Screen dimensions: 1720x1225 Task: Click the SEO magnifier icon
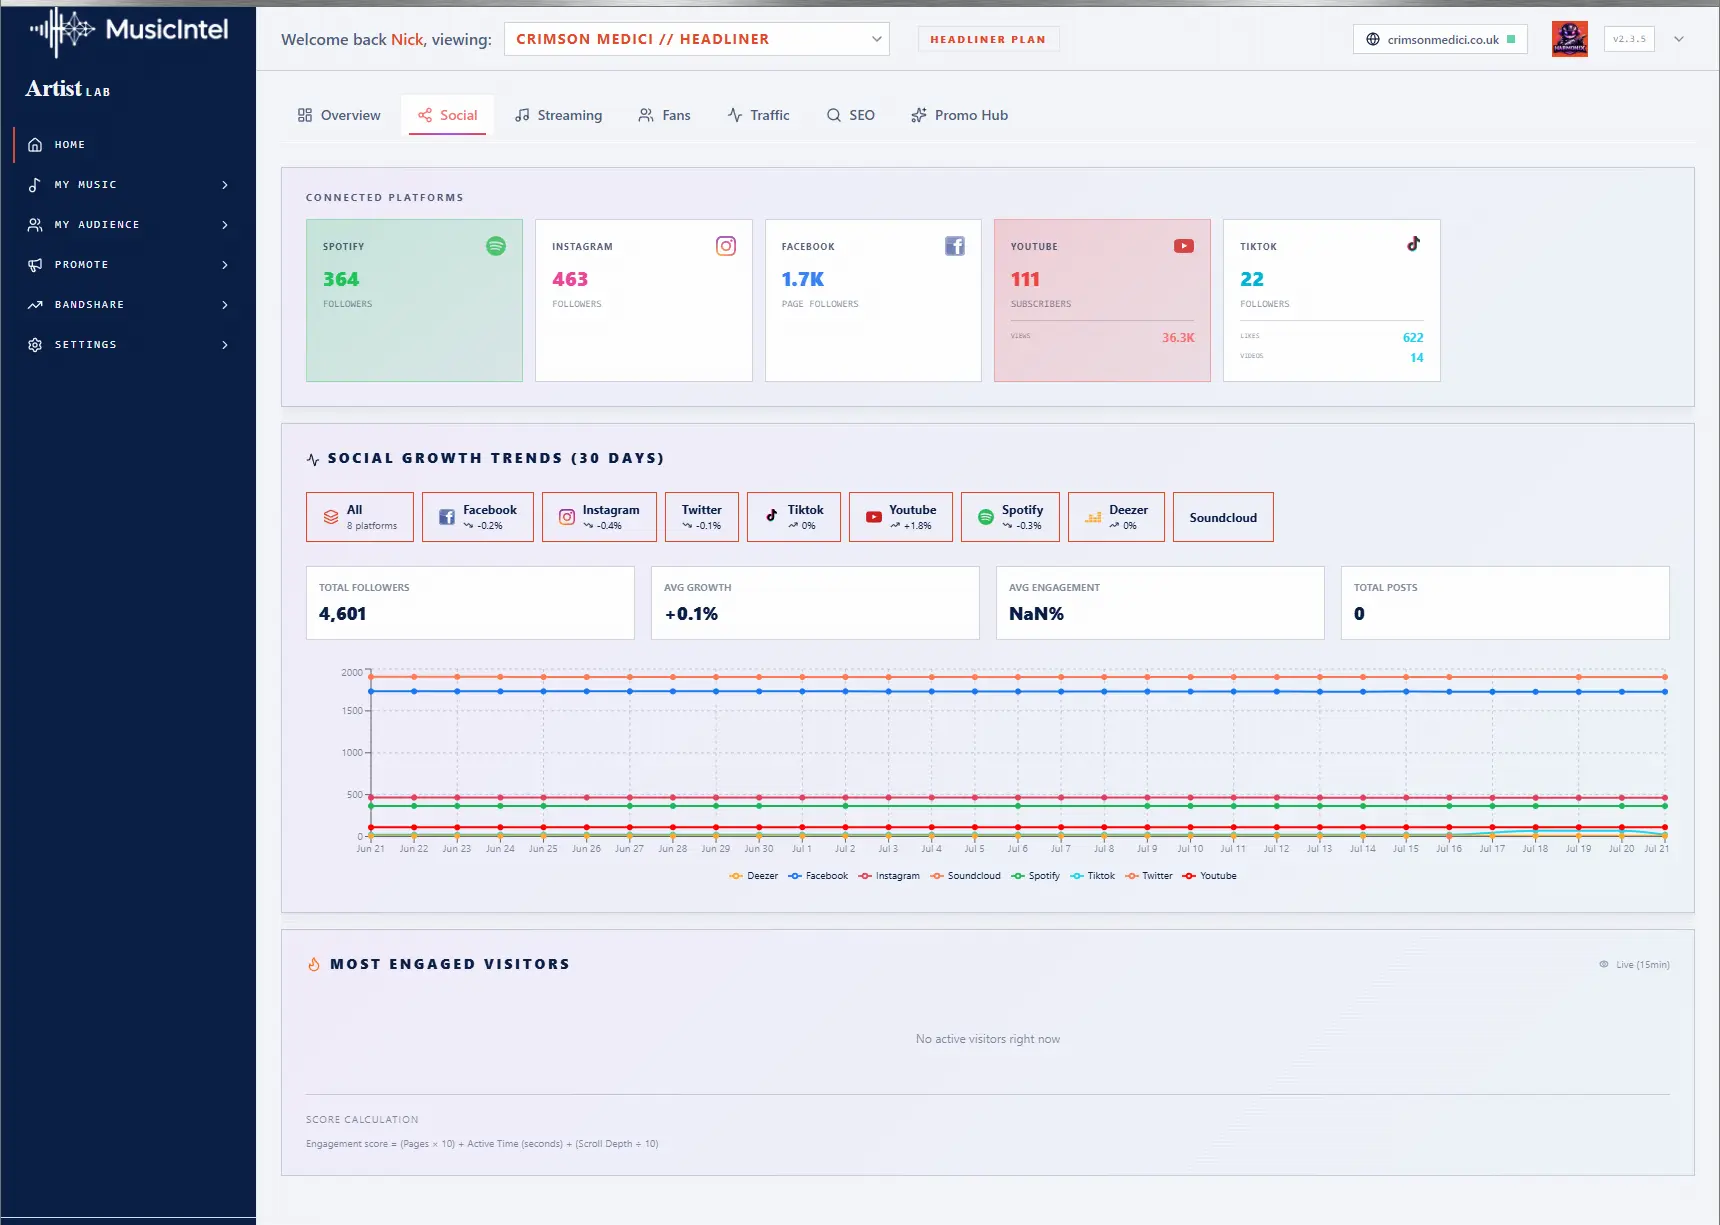pyautogui.click(x=834, y=115)
